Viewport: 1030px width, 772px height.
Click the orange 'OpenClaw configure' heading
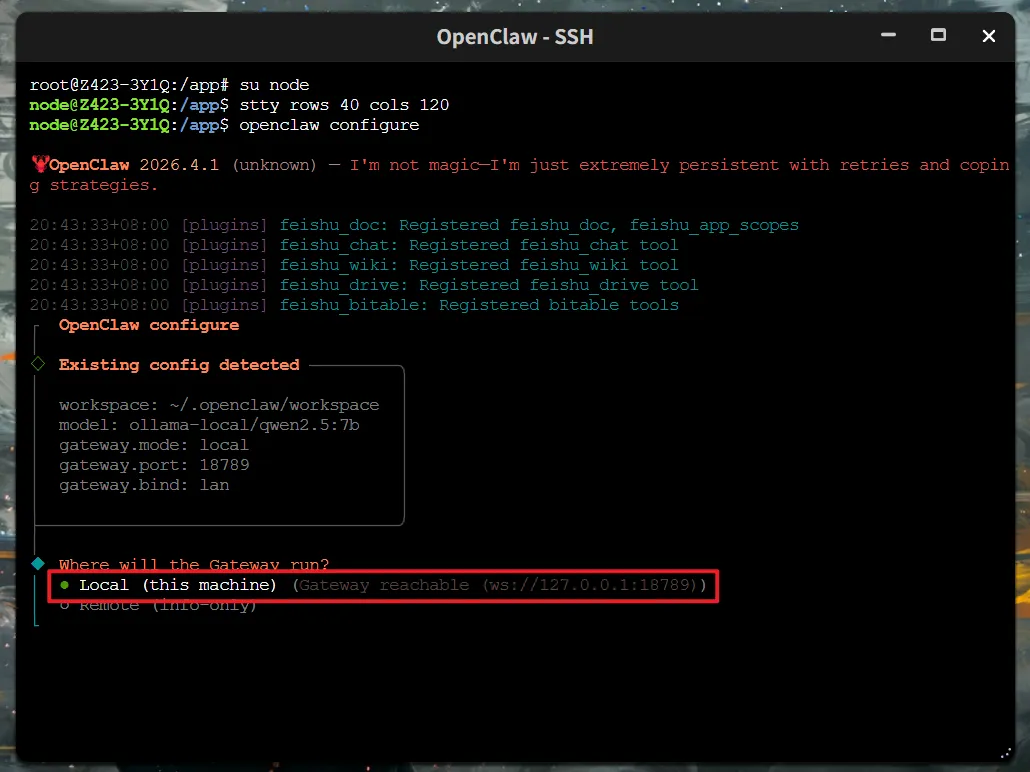pyautogui.click(x=149, y=325)
